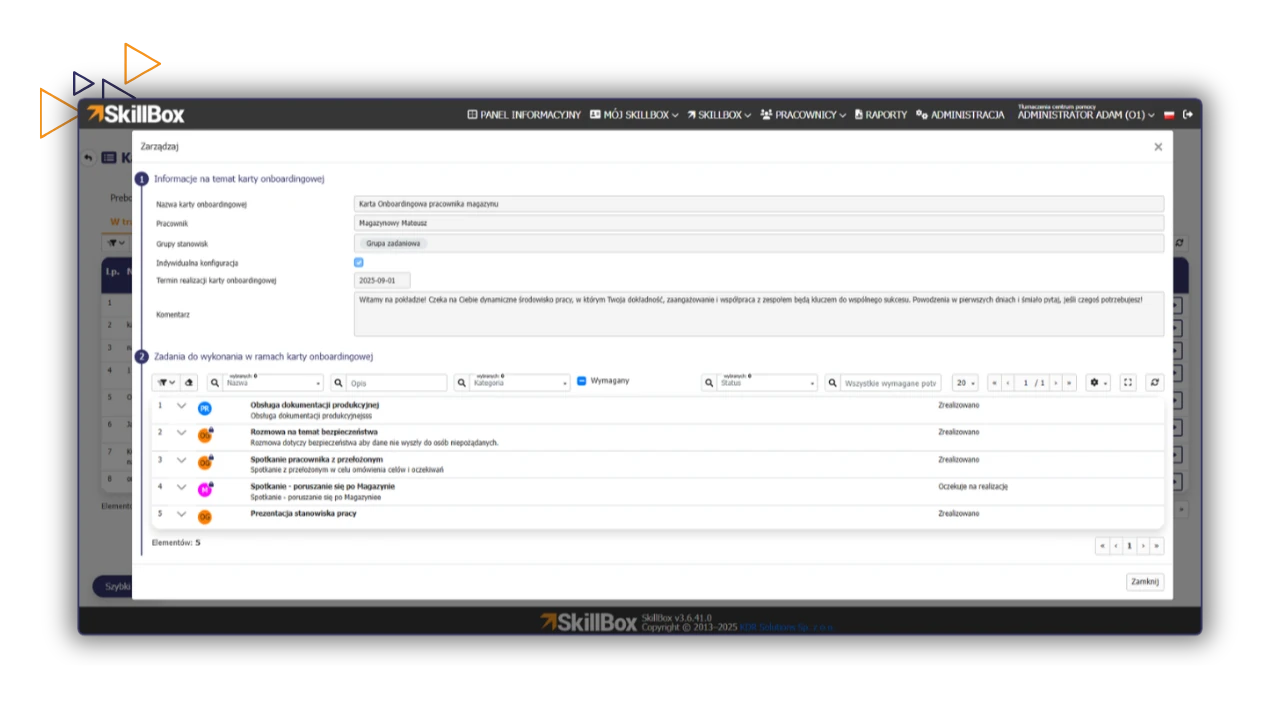Expand the row for Rozmowa na temat bezpieczeństwa
The height and width of the screenshot is (720, 1280).
coord(181,433)
